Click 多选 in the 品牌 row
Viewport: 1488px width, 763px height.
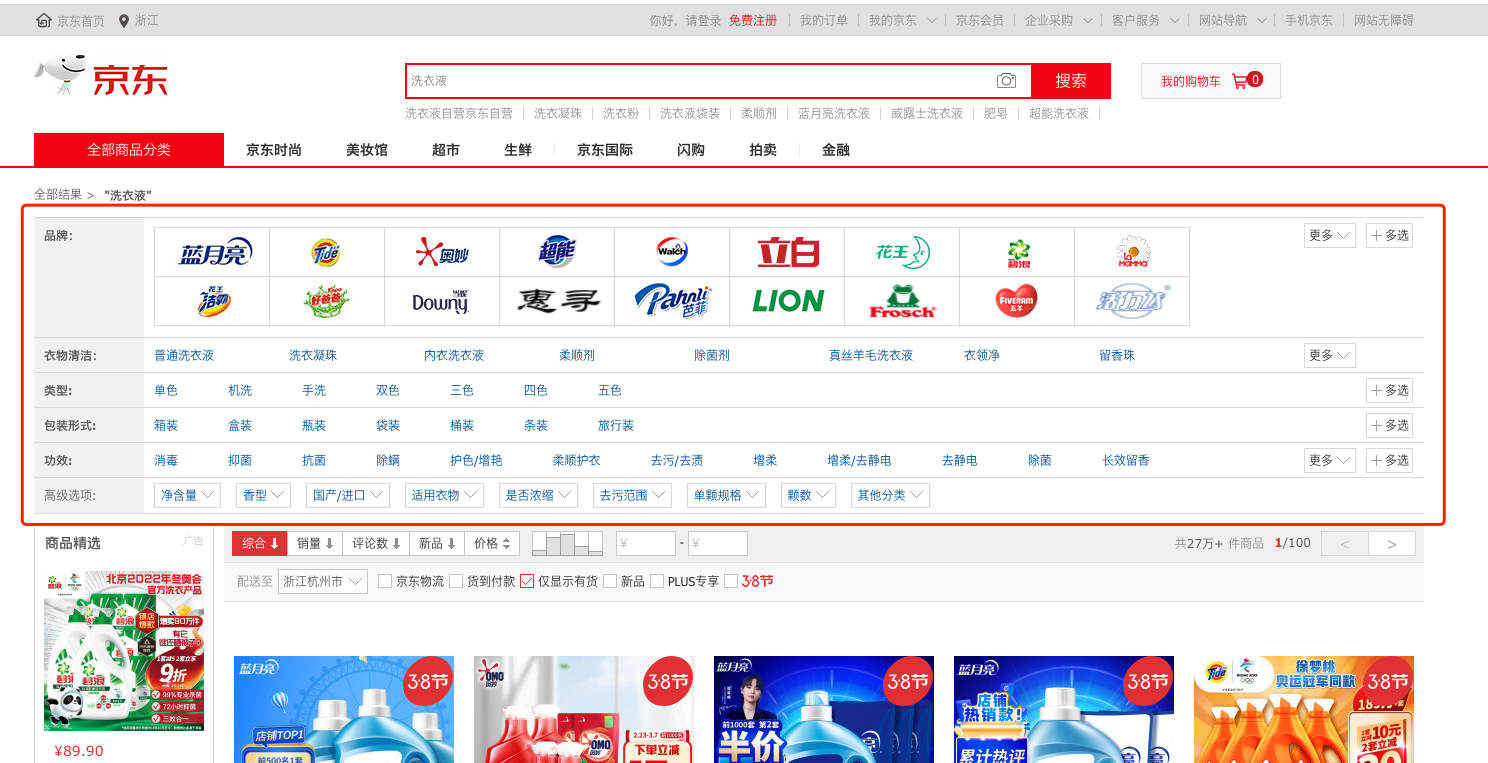tap(1389, 235)
